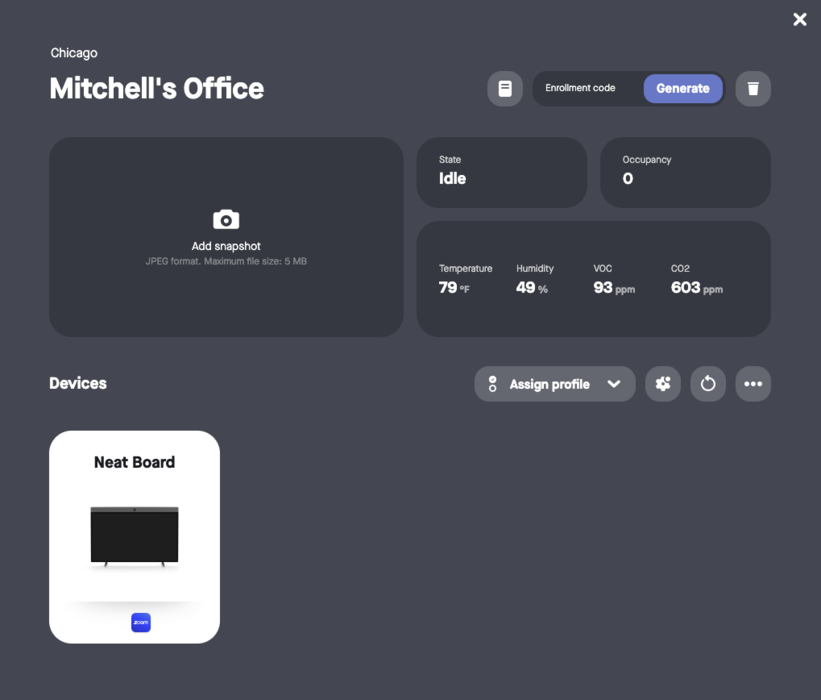Click the reboot devices circular arrow icon
The height and width of the screenshot is (700, 821).
coord(708,384)
